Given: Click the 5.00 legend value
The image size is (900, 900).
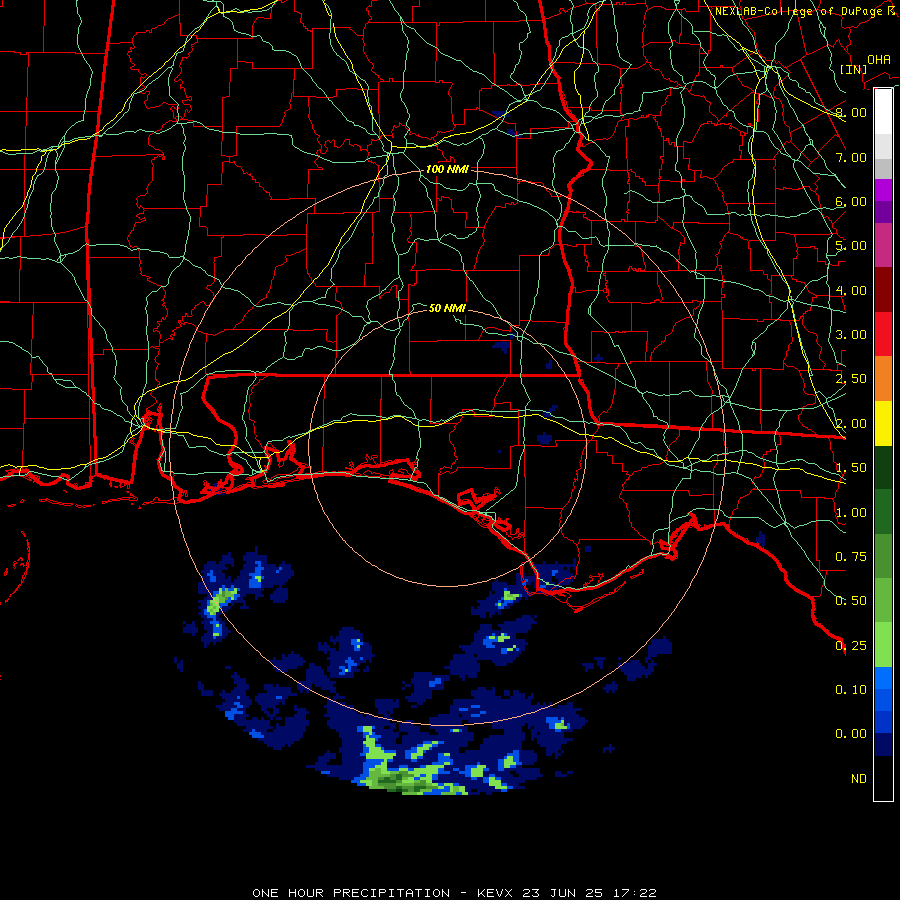Looking at the screenshot, I should tap(851, 246).
